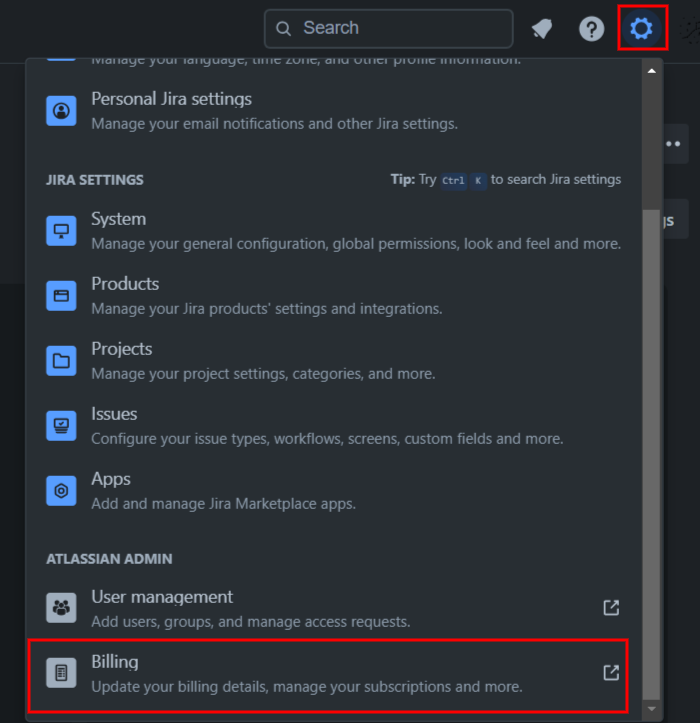Screen dimensions: 700x723
Task: Click the more options dots behind menu
Action: pos(673,144)
